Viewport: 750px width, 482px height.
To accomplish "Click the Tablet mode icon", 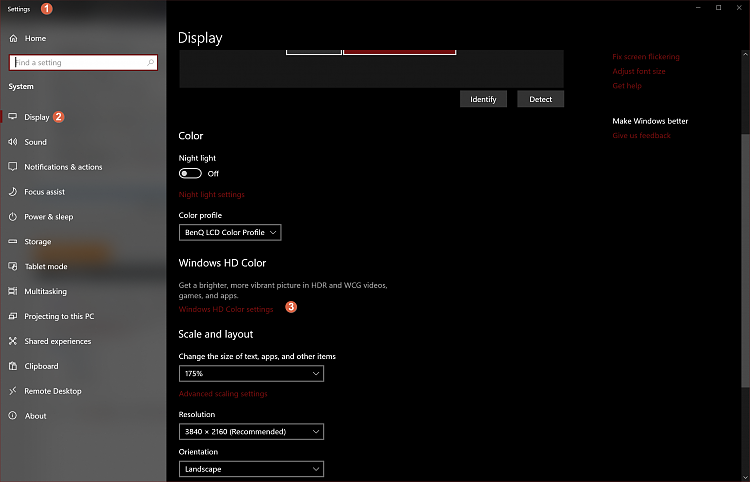I will click(x=13, y=267).
